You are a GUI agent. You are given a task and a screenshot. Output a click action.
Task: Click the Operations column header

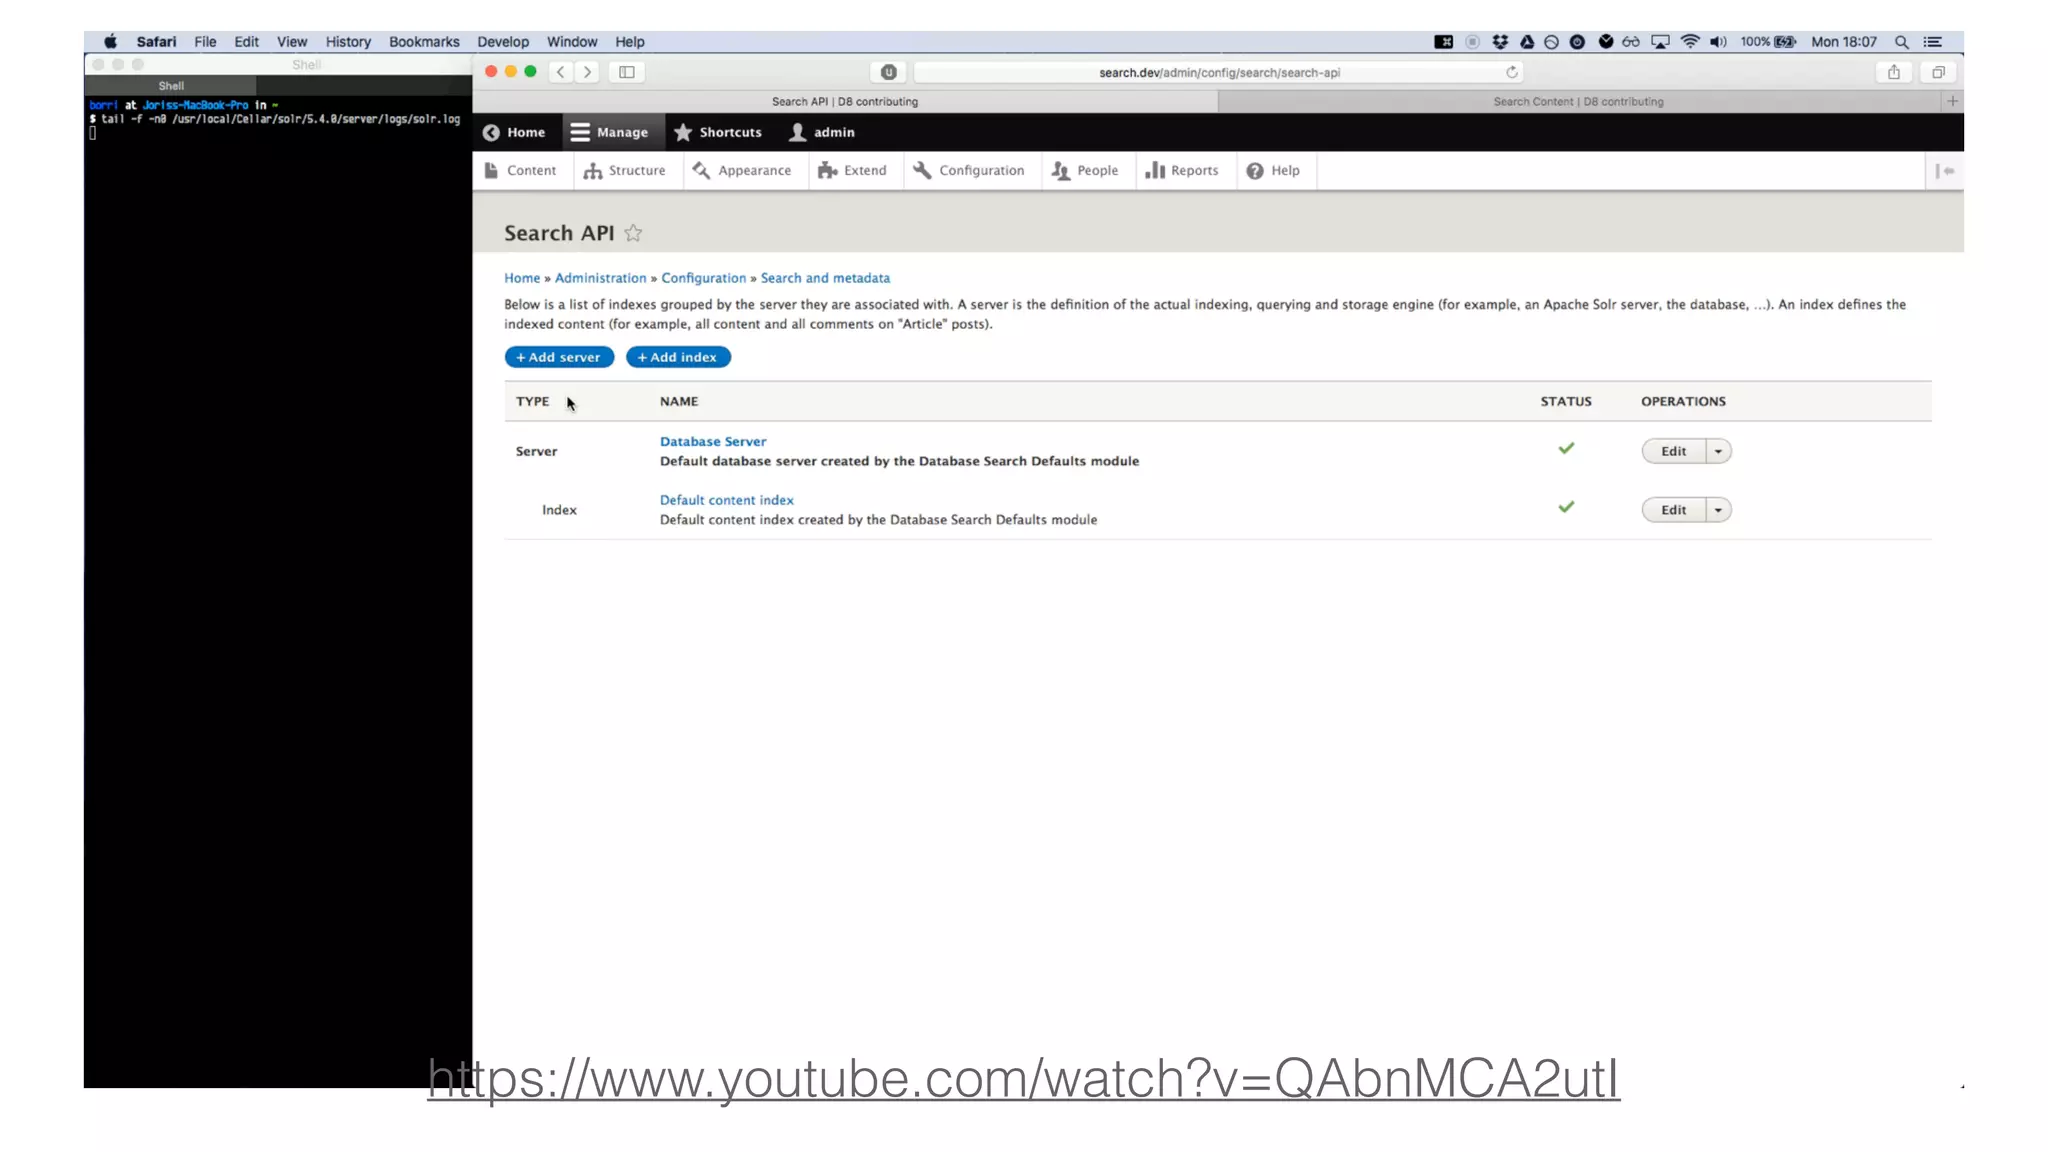point(1683,401)
